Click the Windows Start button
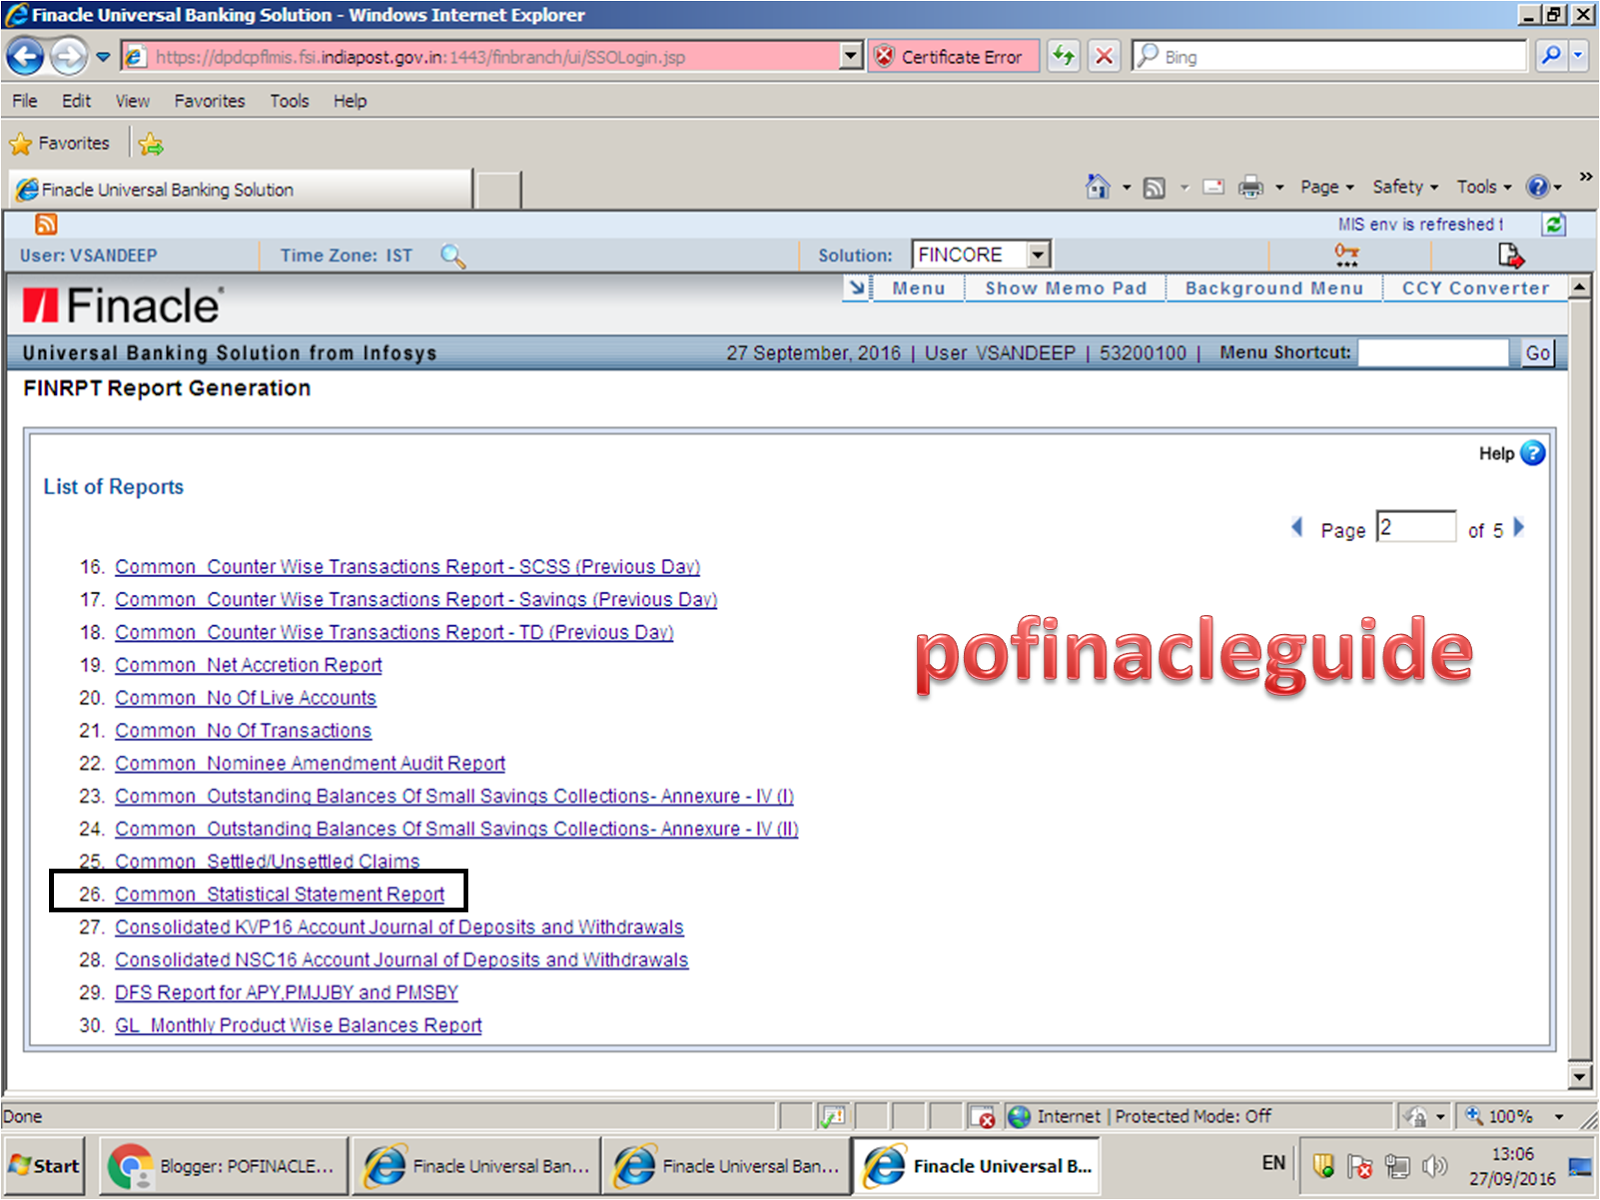1600x1200 pixels. click(44, 1166)
